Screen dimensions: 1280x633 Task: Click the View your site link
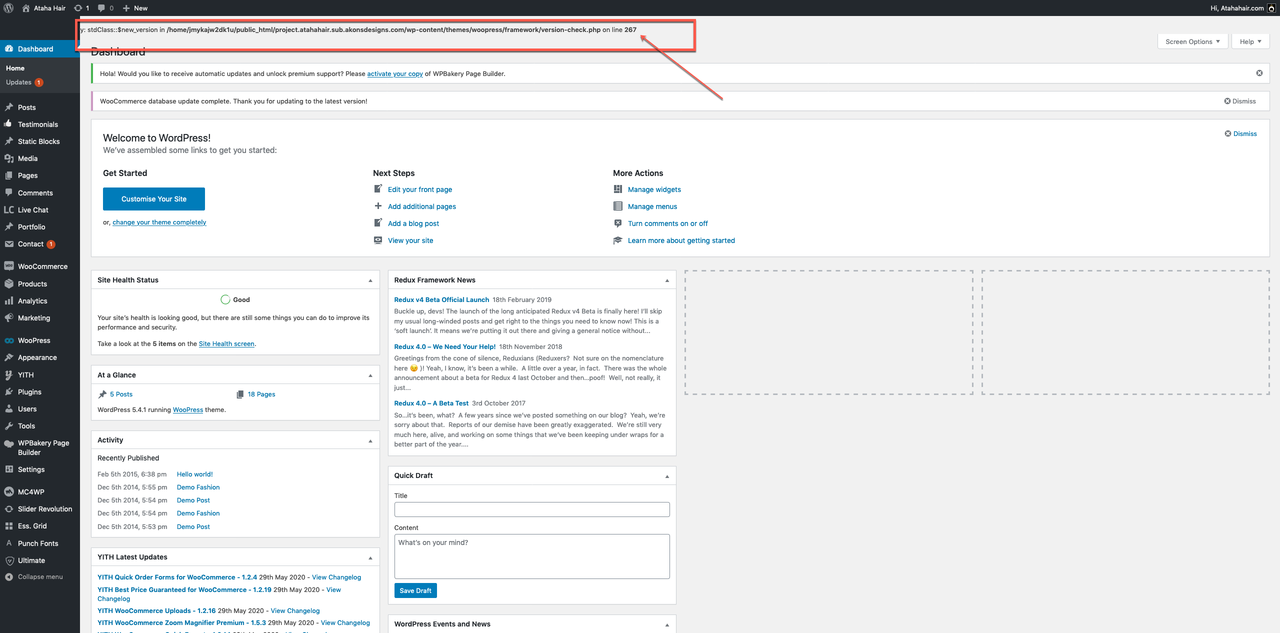(411, 240)
